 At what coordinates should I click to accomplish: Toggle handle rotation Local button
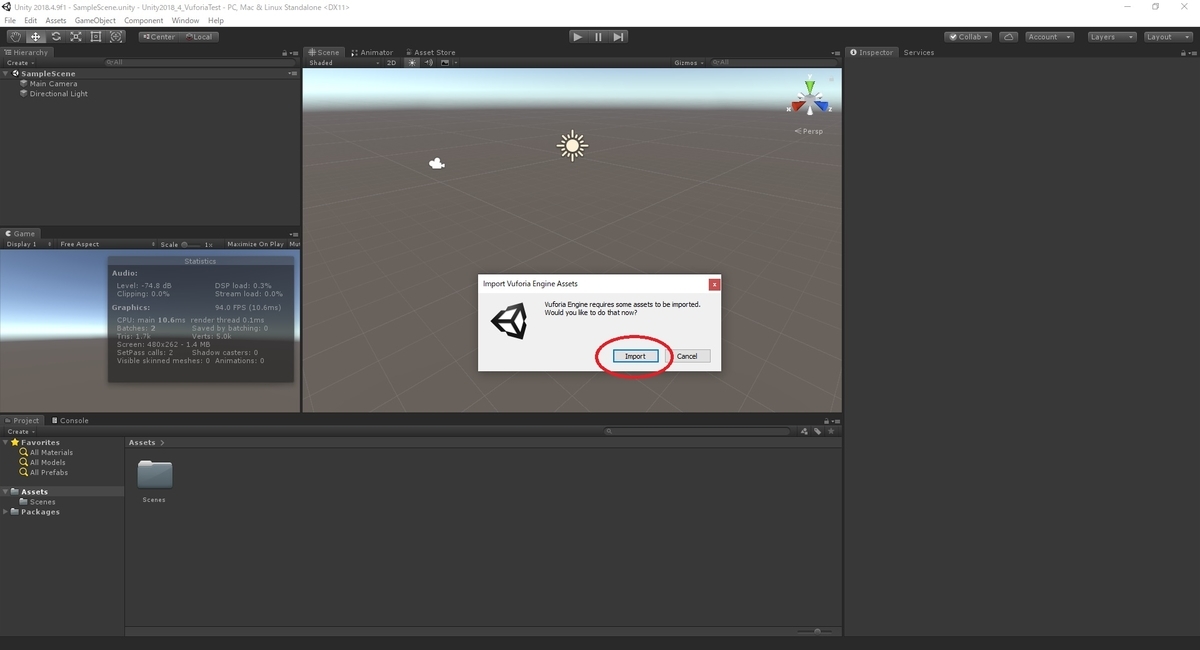(199, 37)
